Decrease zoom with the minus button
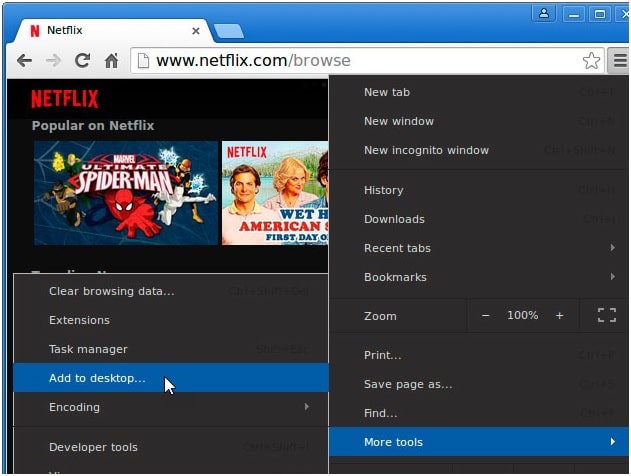This screenshot has width=631, height=476. click(x=486, y=316)
